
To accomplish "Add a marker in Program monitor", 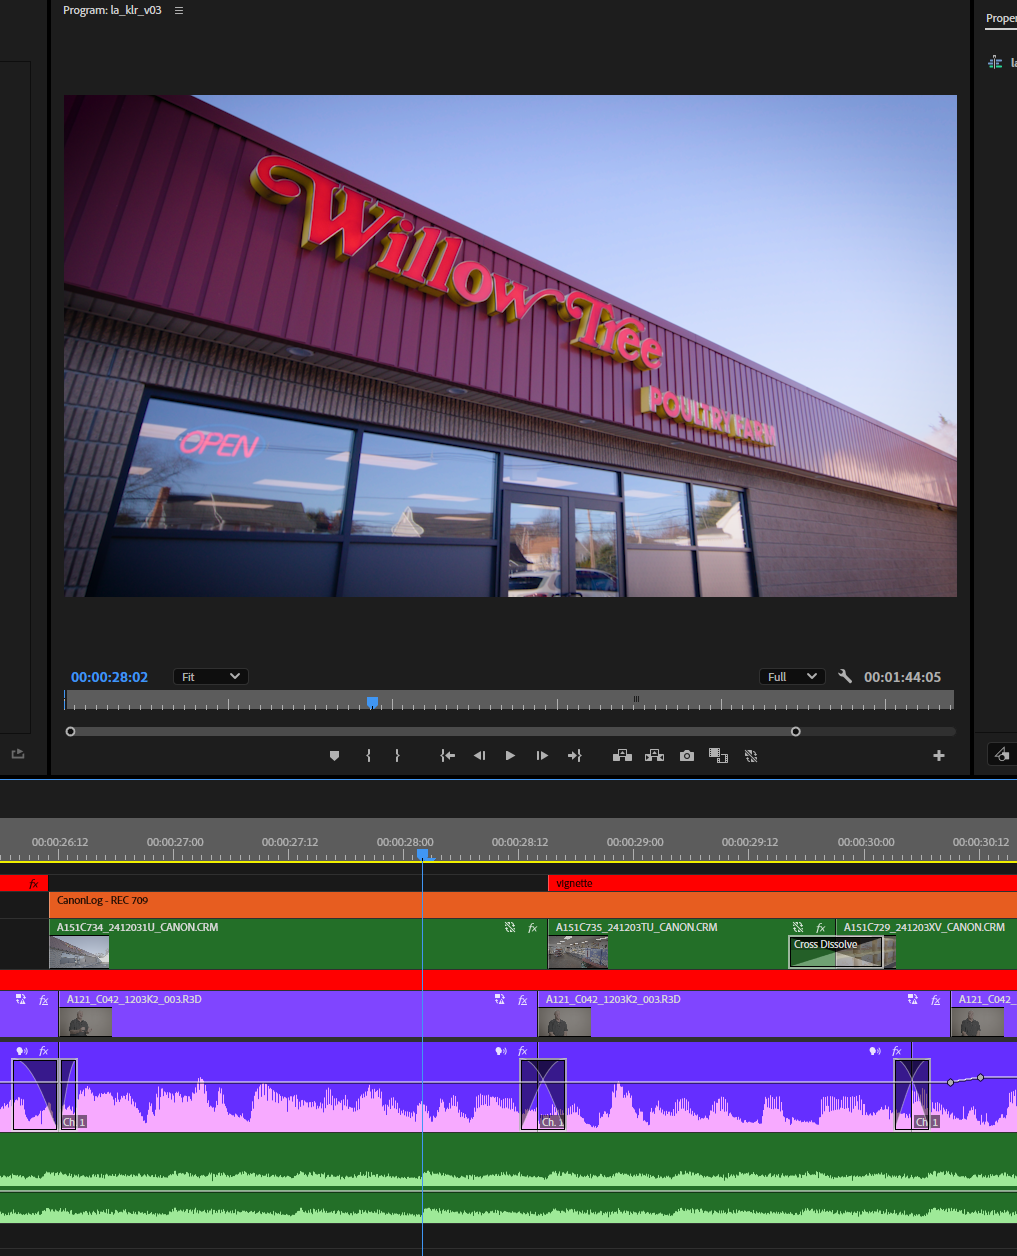I will (x=335, y=756).
